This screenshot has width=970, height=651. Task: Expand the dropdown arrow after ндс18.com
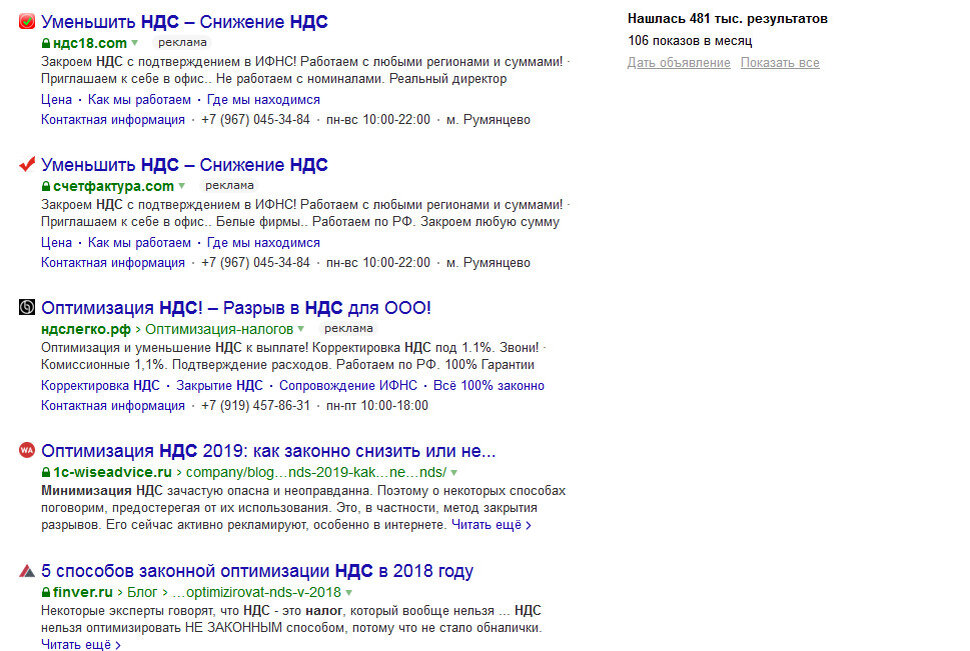[x=135, y=43]
